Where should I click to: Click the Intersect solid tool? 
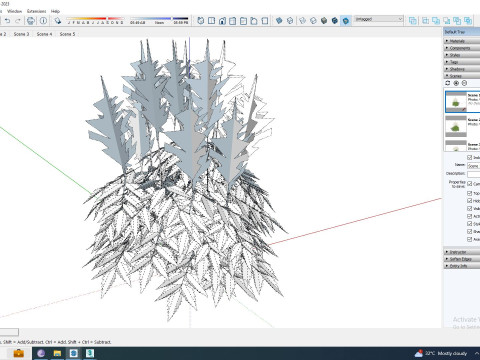(425, 21)
